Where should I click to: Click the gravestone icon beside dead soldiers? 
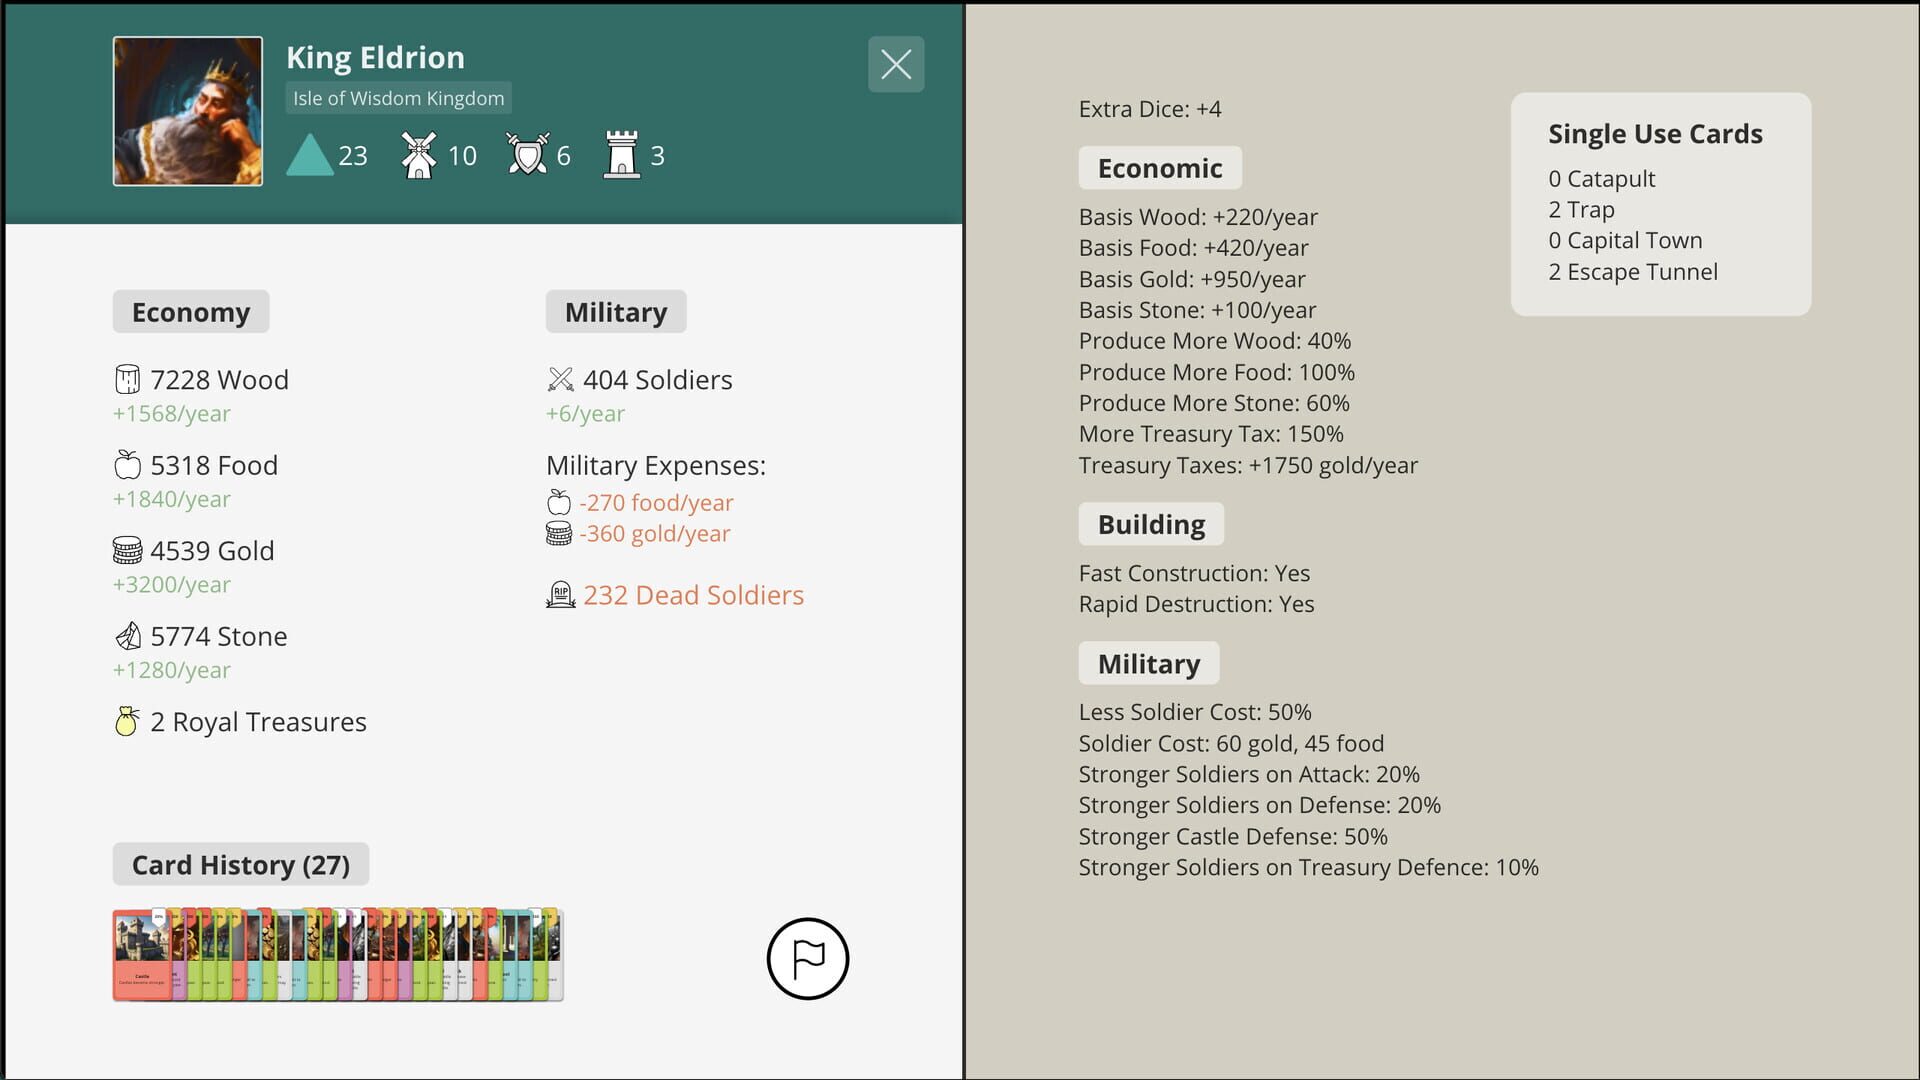click(561, 593)
